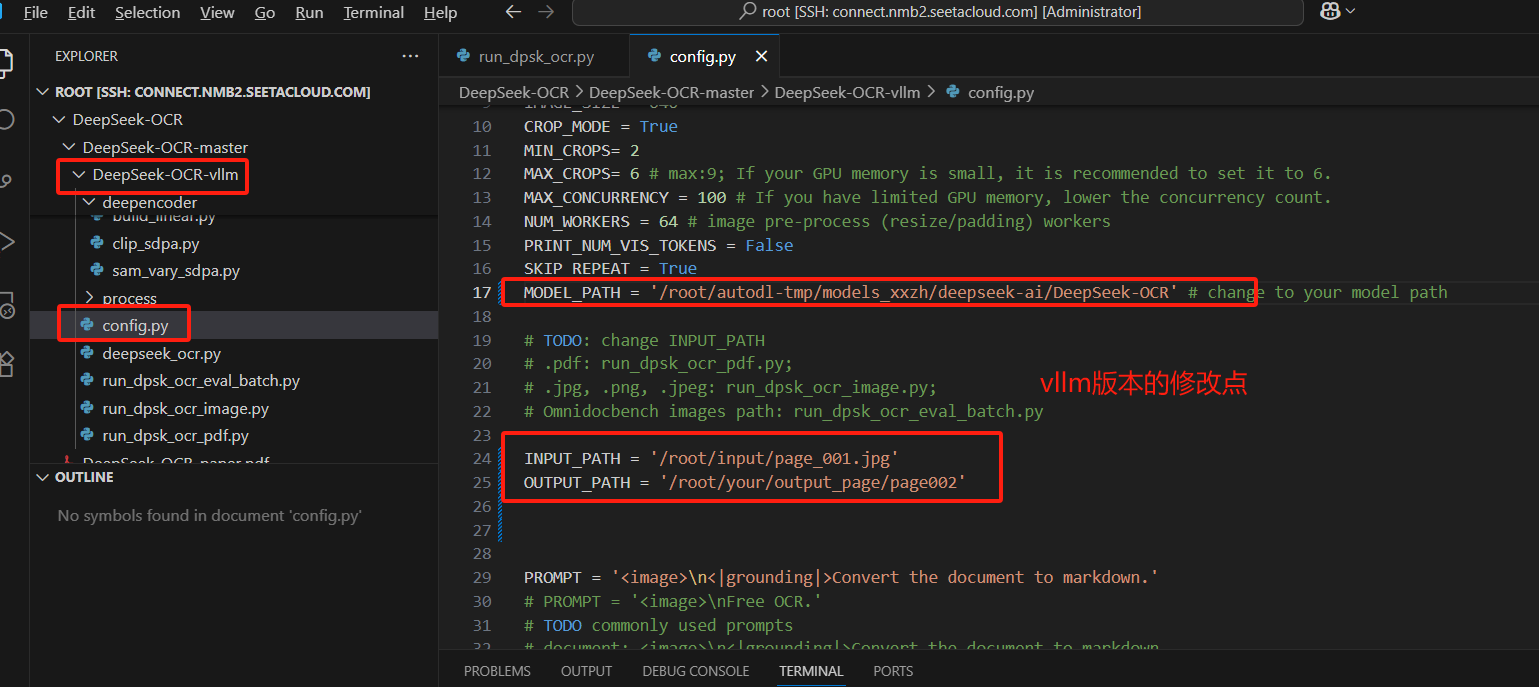
Task: Switch to the PROBLEMS panel tab
Action: (x=497, y=671)
